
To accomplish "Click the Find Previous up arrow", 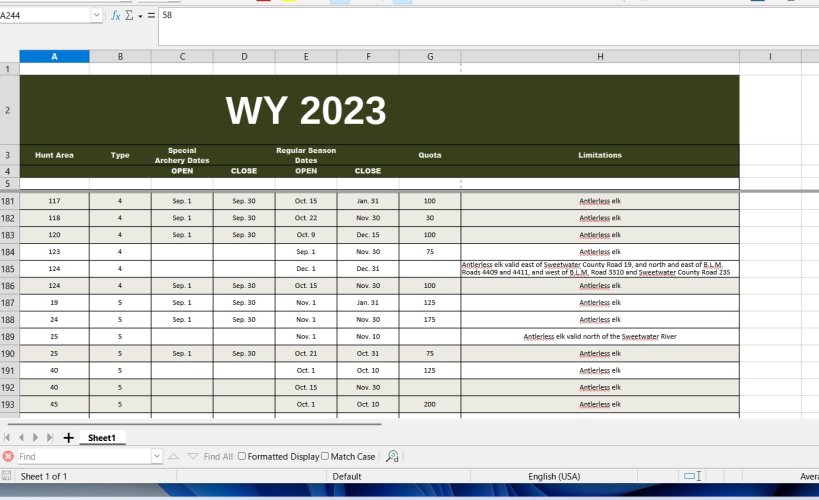I will (x=173, y=457).
